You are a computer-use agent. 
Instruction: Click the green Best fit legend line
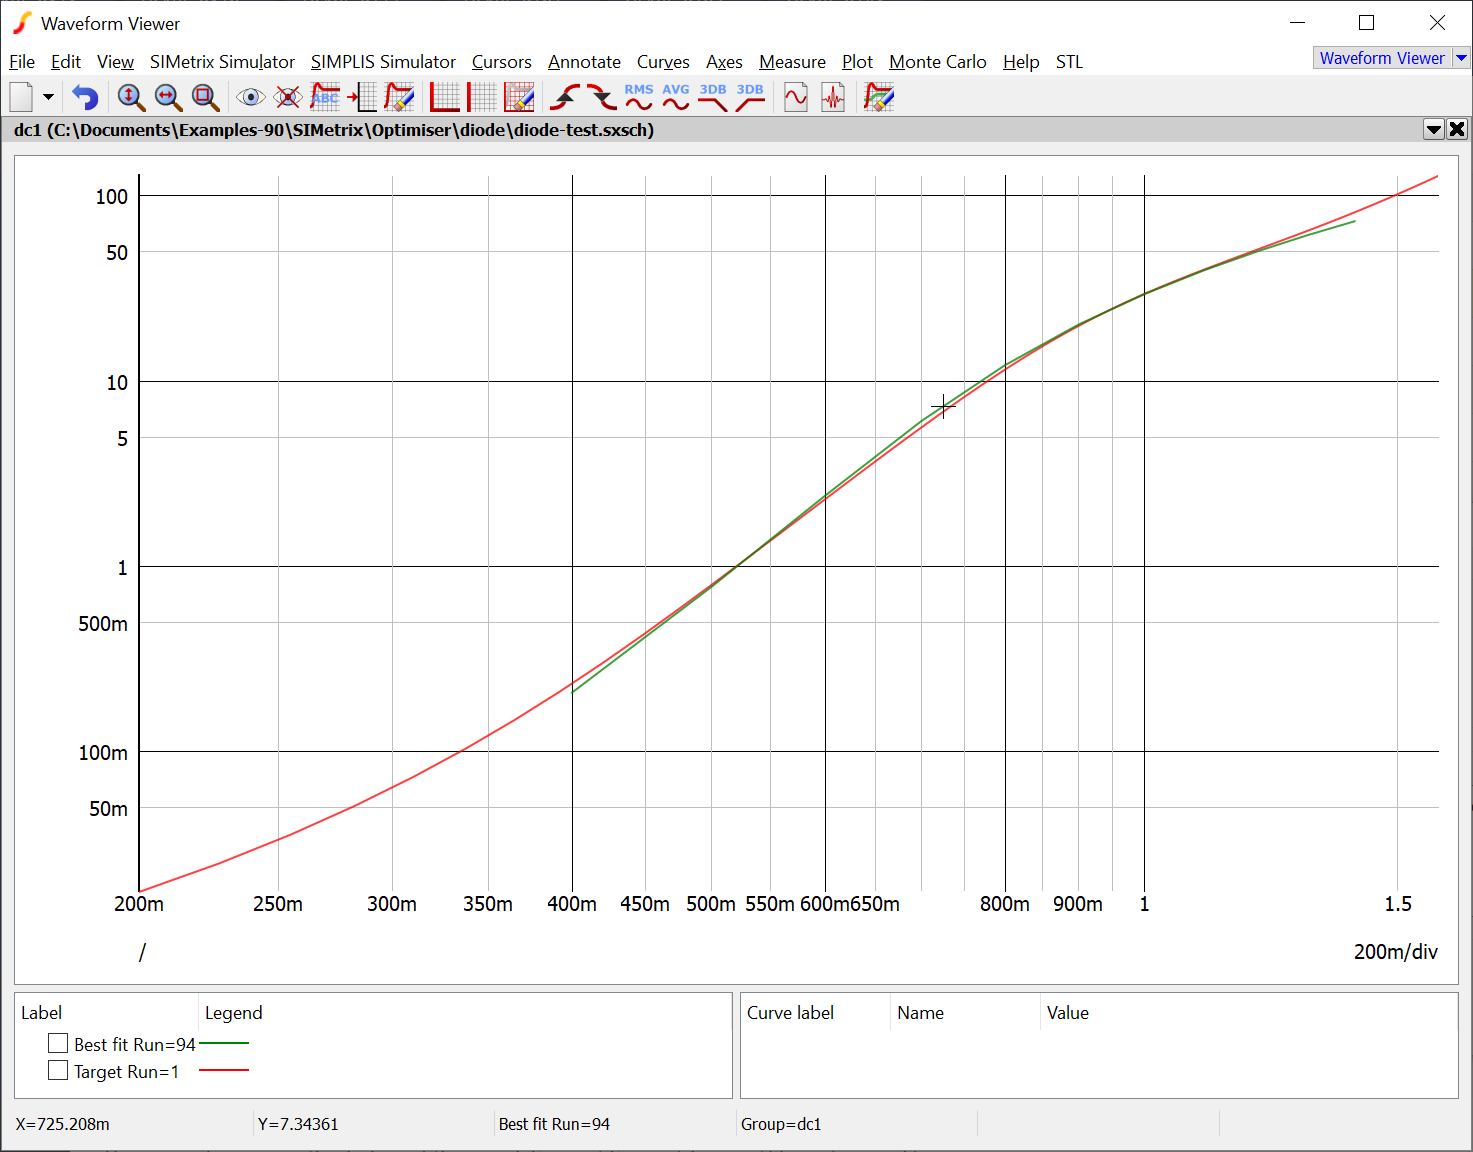pyautogui.click(x=224, y=1043)
